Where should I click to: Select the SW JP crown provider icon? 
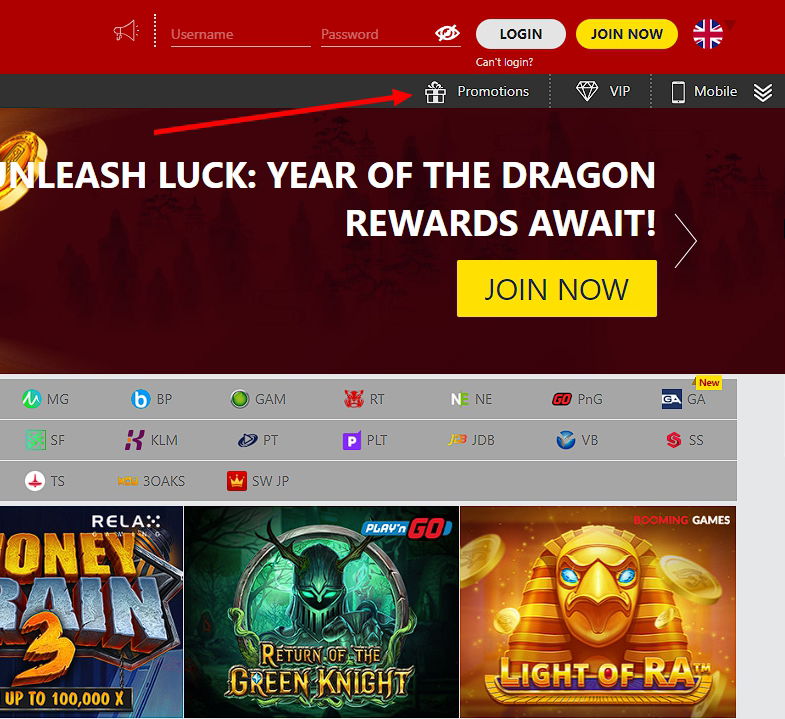coord(258,481)
